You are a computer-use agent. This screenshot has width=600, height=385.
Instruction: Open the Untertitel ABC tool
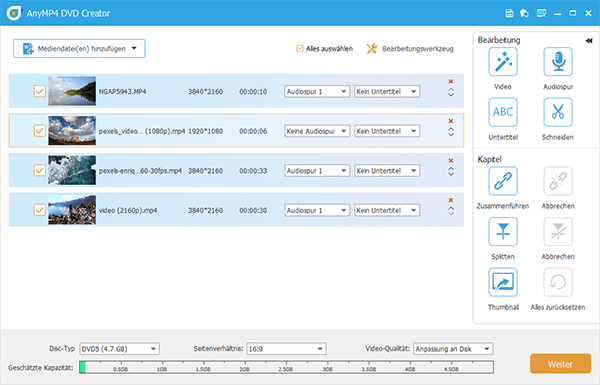pos(503,112)
